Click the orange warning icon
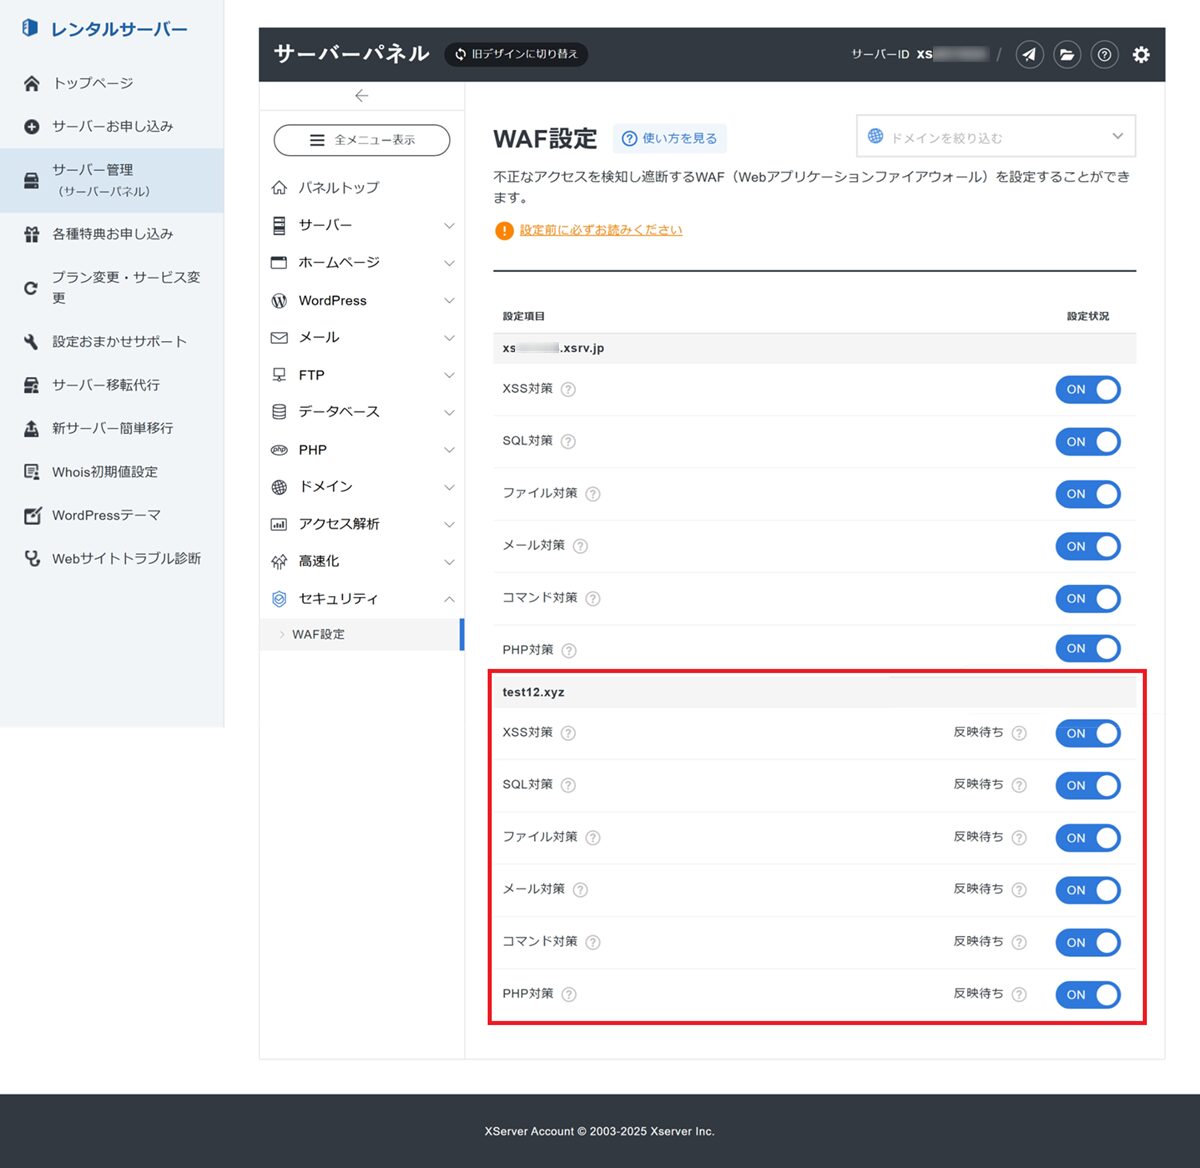The height and width of the screenshot is (1168, 1200). click(x=504, y=231)
